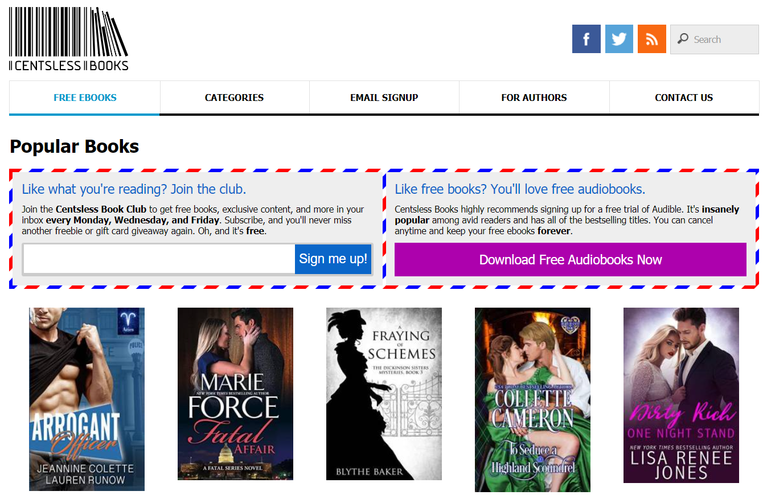This screenshot has height=498, width=767.
Task: Open 'Like what you're reading? Join the club' link
Action: (134, 189)
